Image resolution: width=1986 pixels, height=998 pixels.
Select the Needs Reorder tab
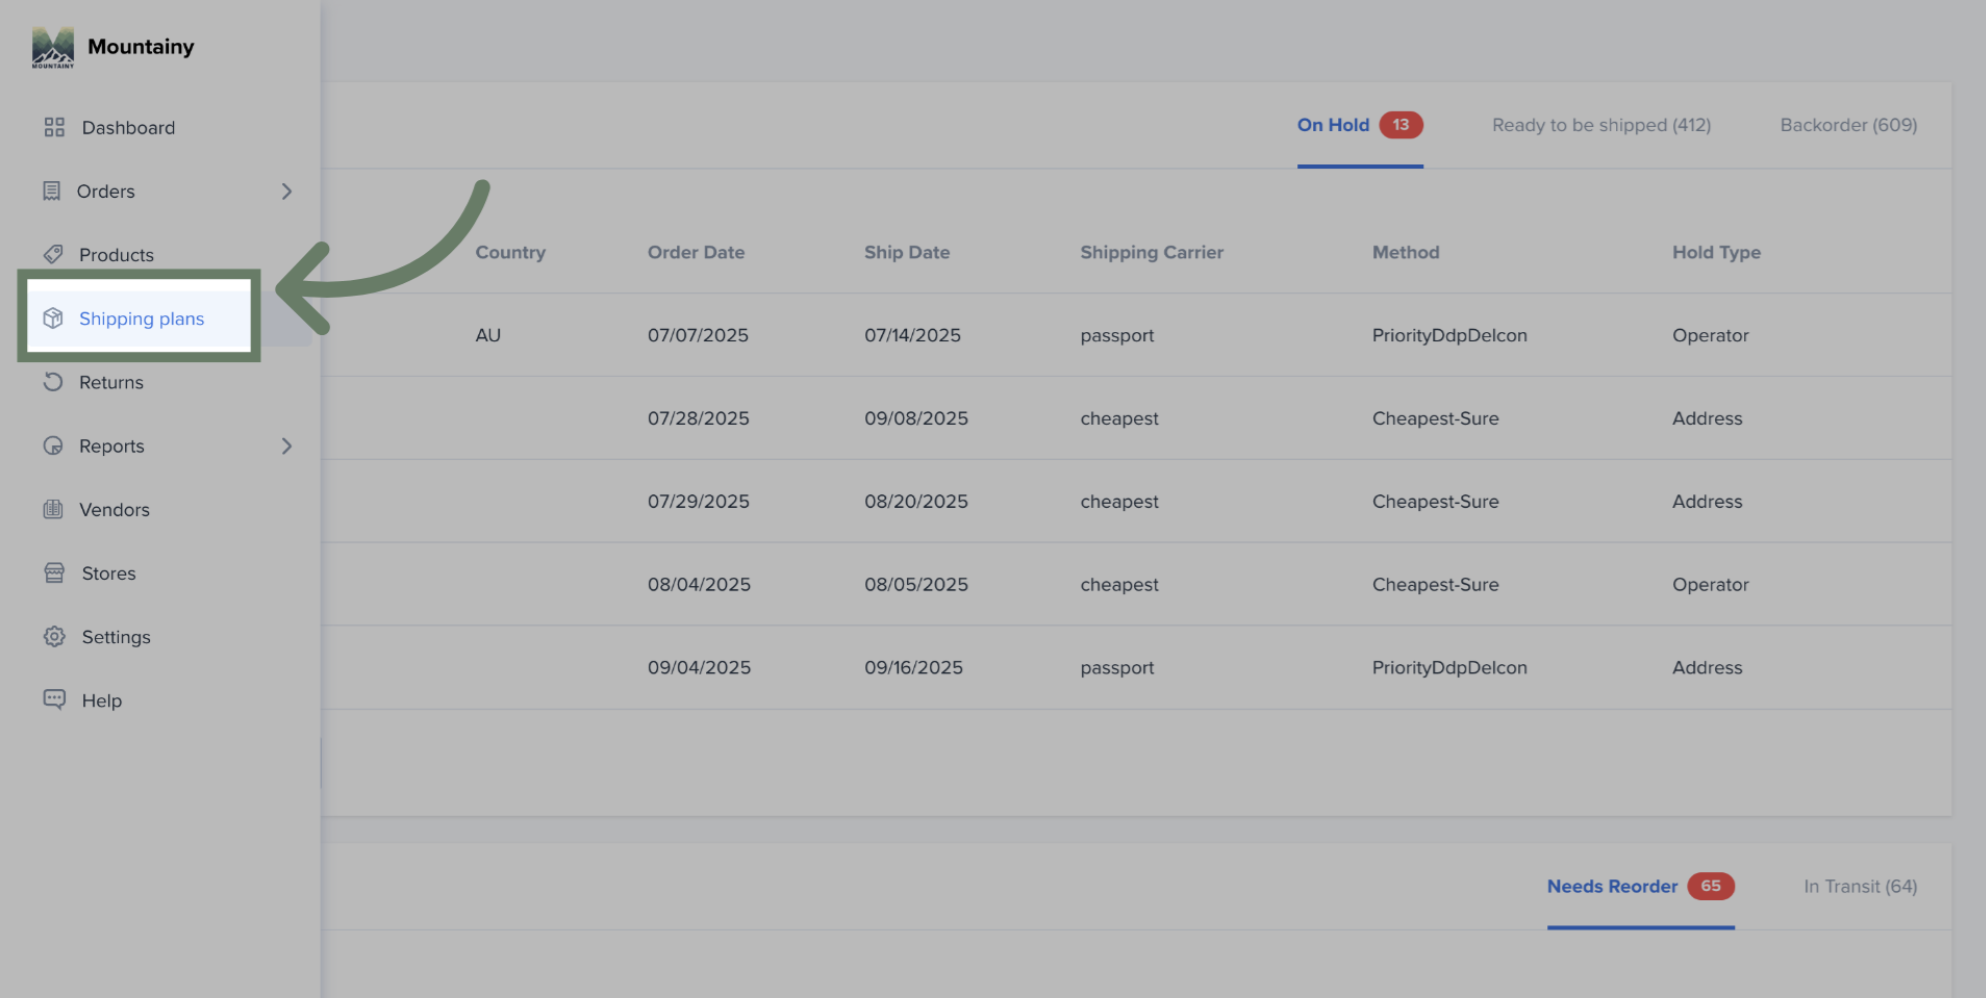pos(1640,886)
